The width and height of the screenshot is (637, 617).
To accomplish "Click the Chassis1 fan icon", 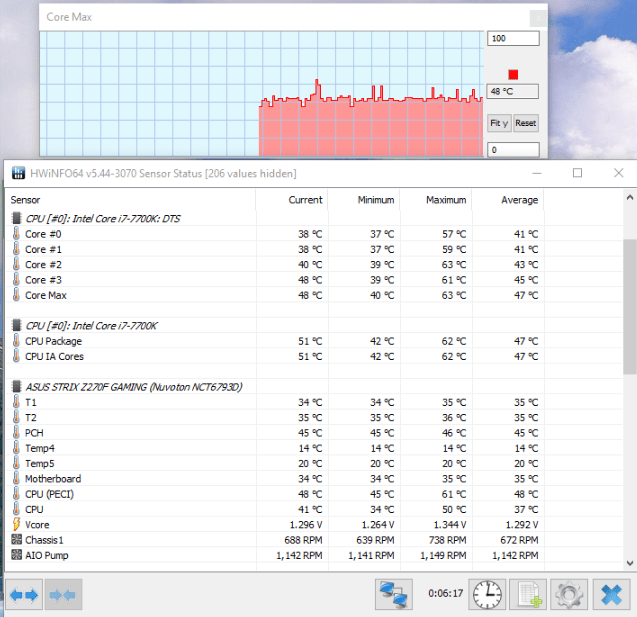I will pyautogui.click(x=16, y=539).
